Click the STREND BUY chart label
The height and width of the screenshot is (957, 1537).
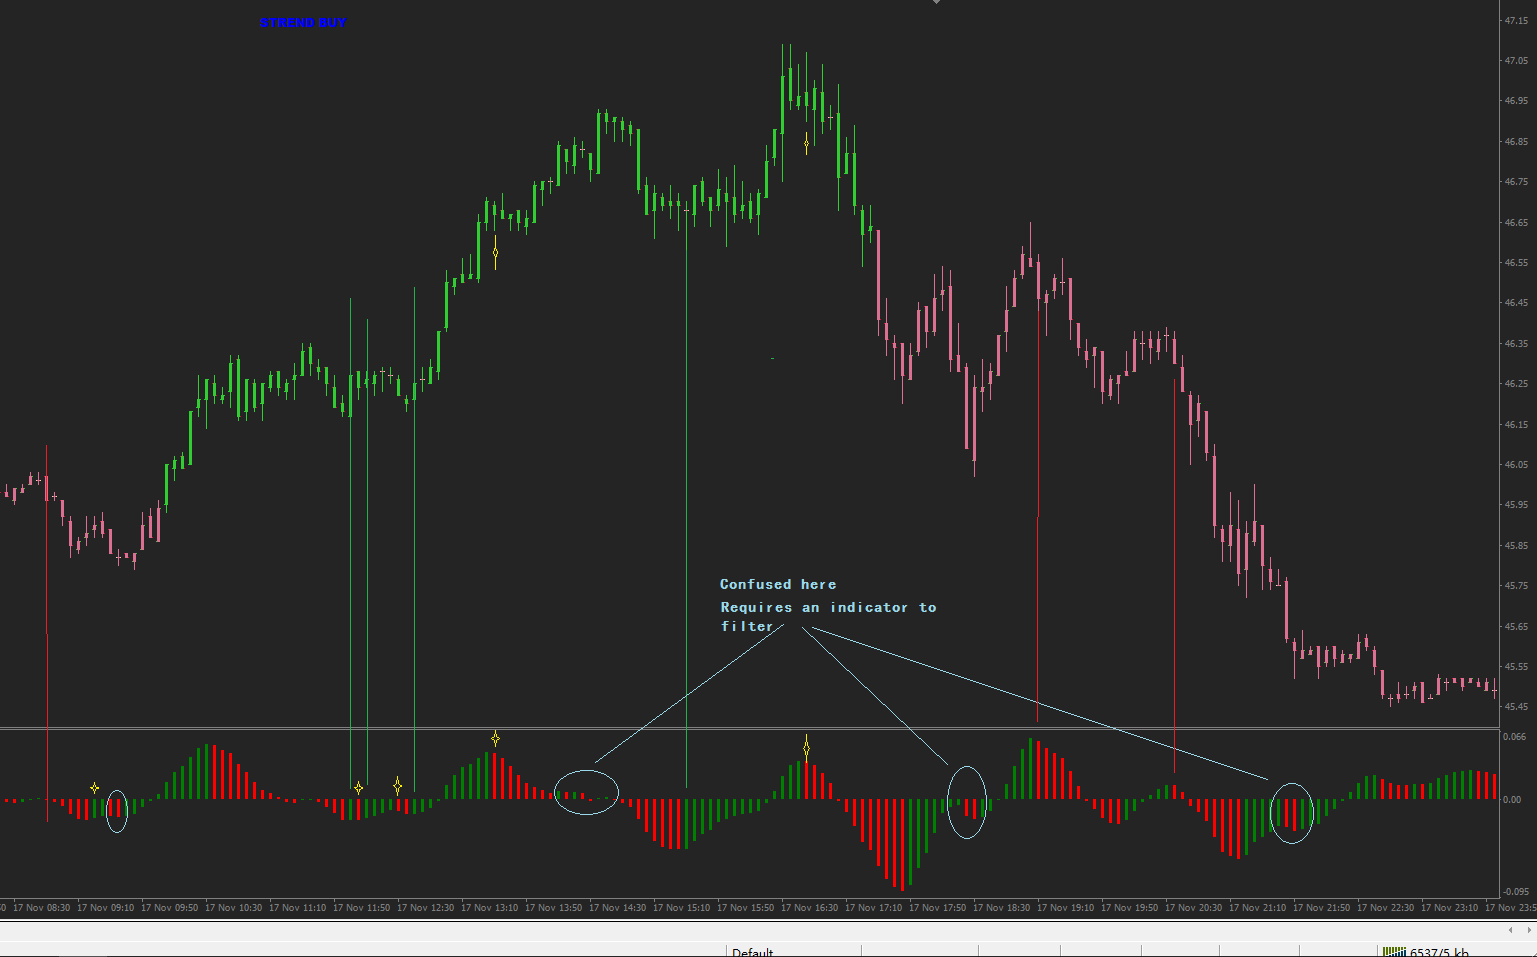click(303, 23)
